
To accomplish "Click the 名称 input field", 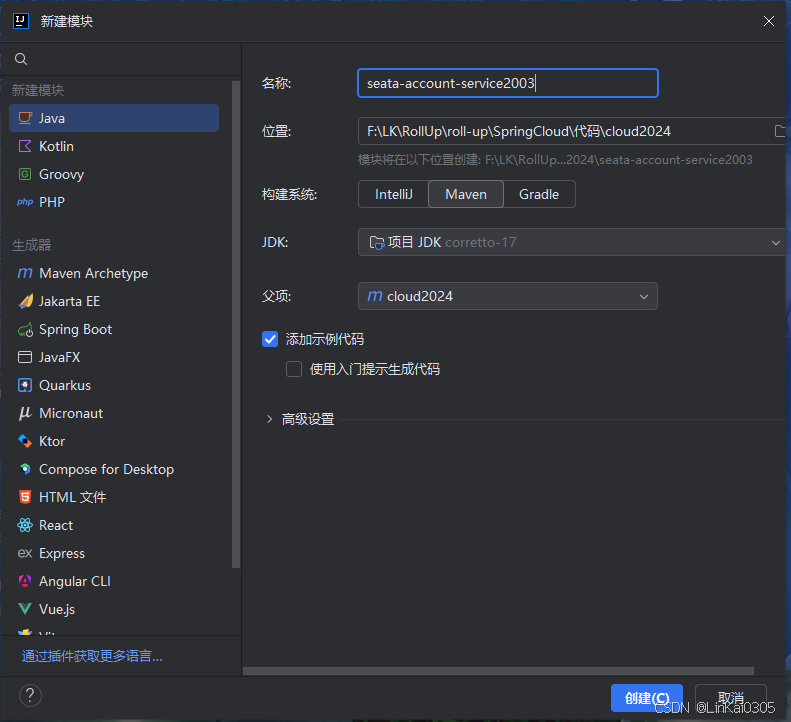I will [507, 83].
